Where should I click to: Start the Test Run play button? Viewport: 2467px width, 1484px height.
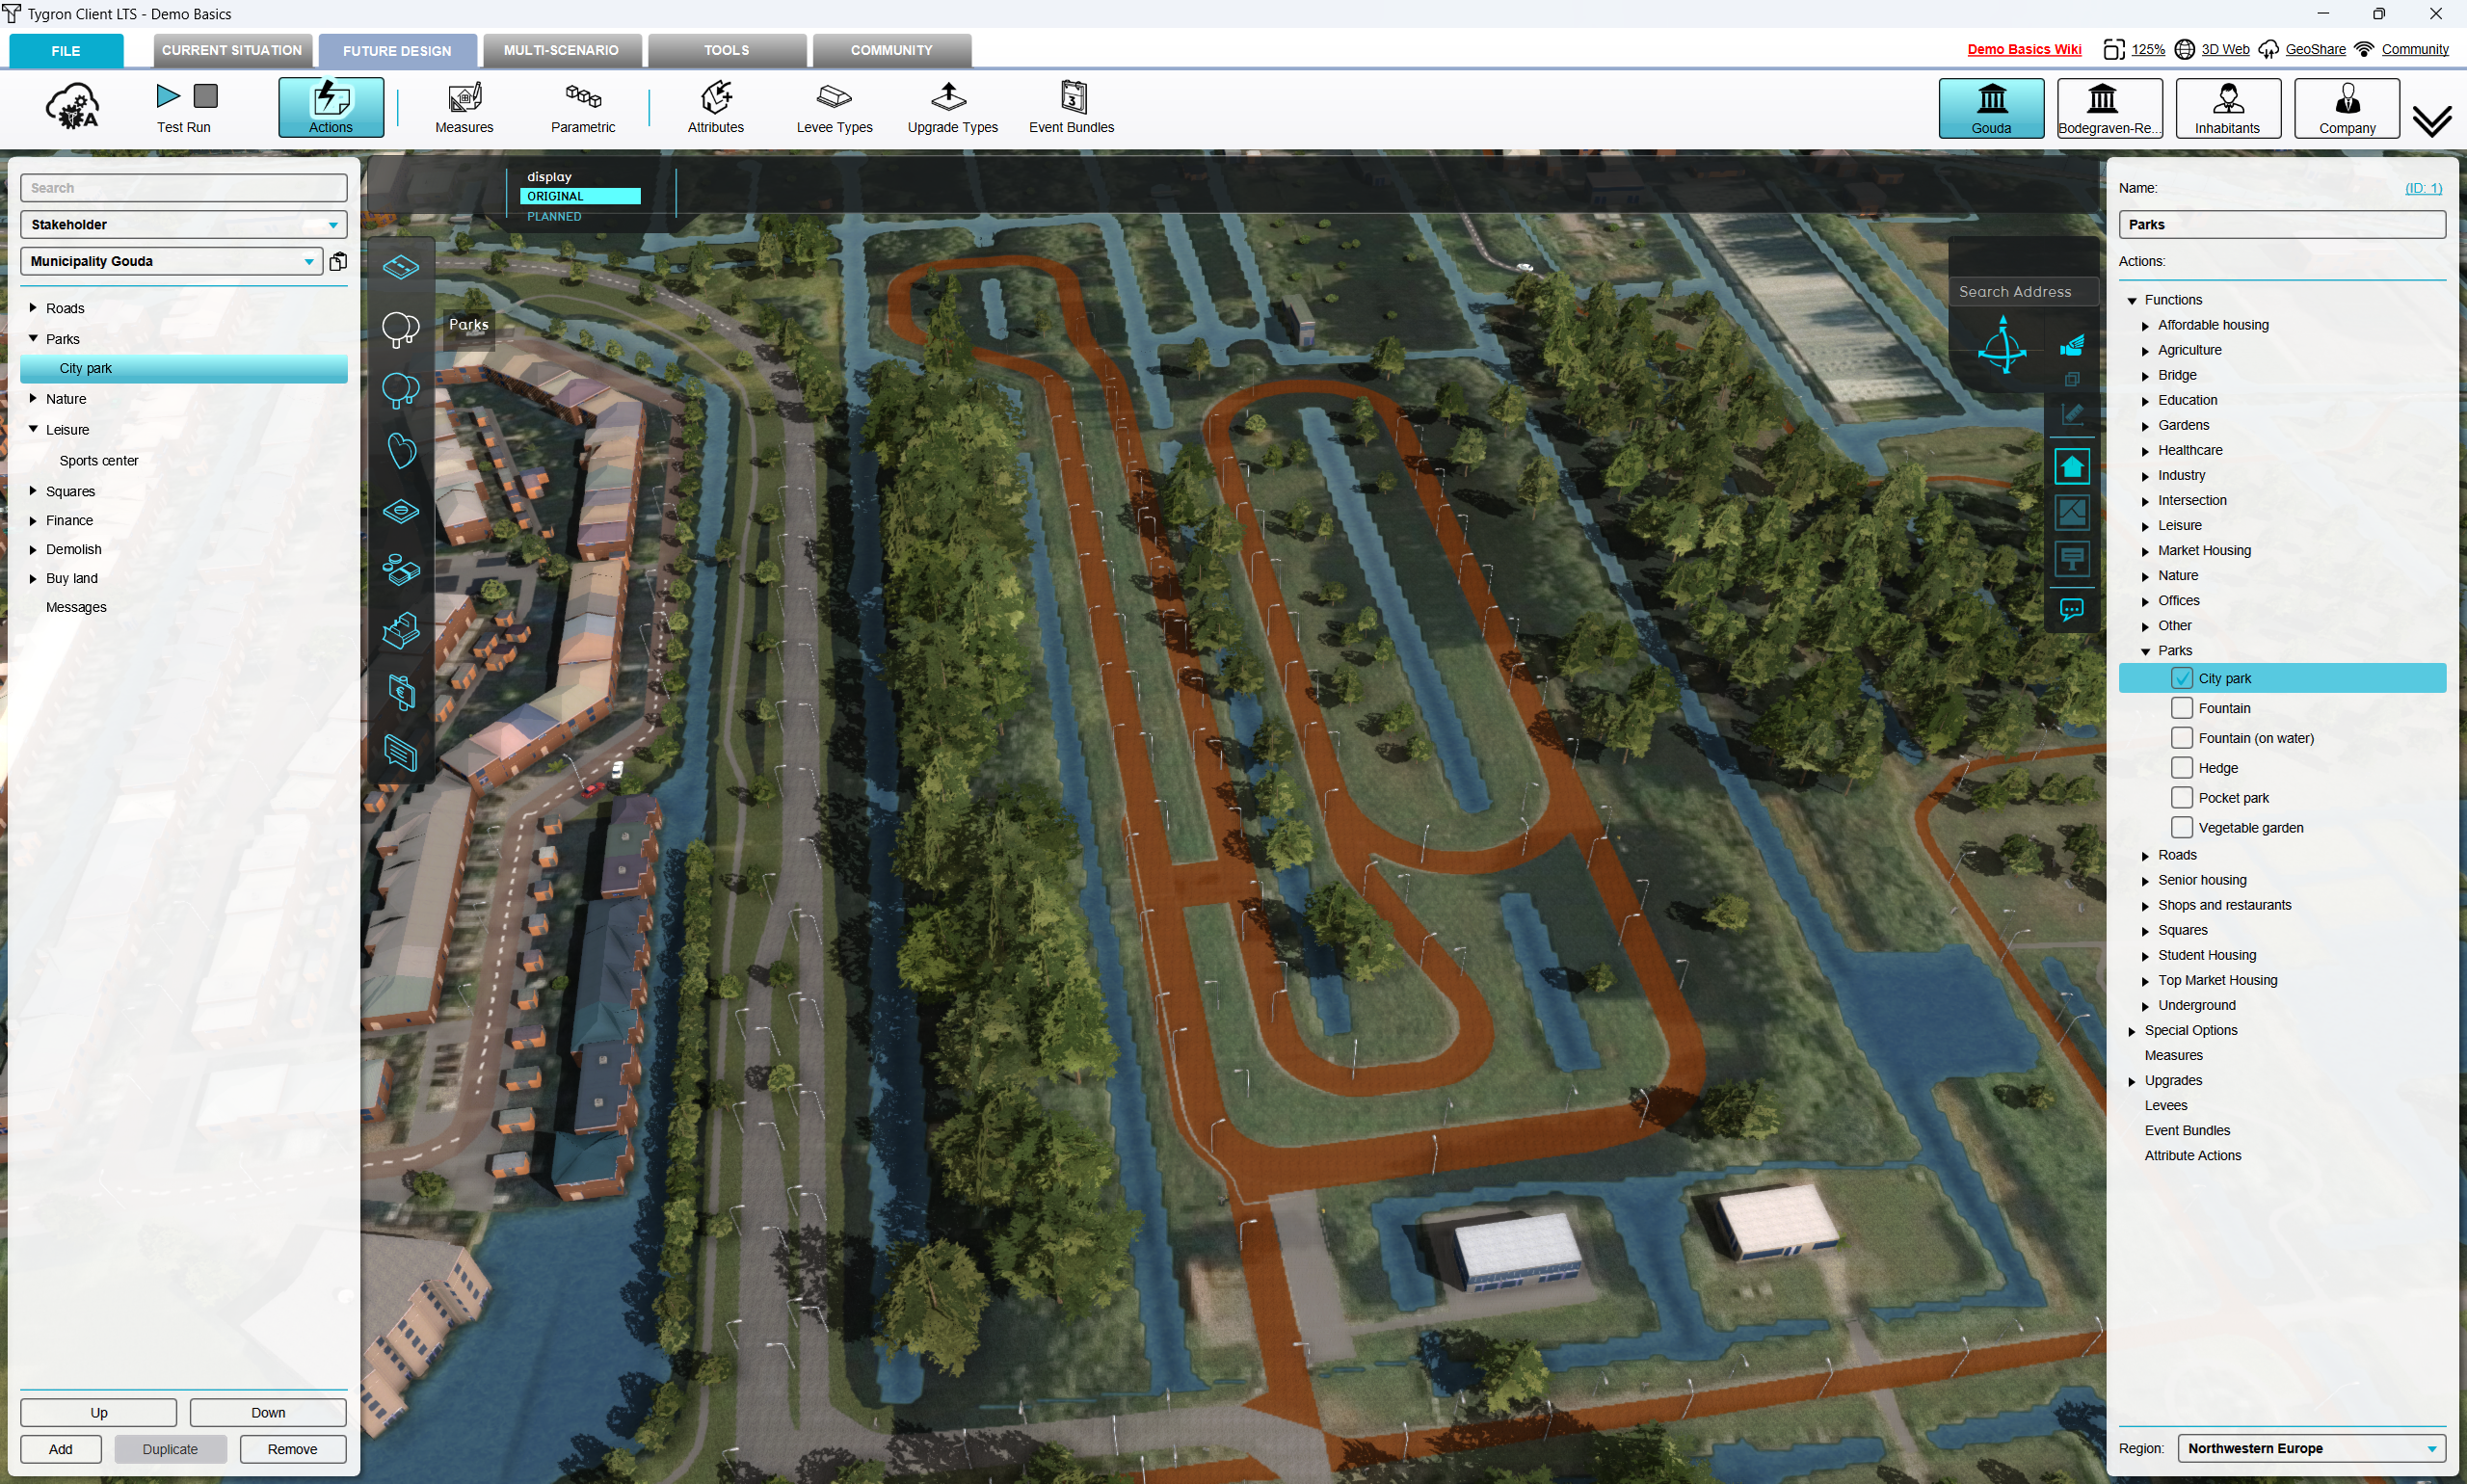[x=168, y=96]
